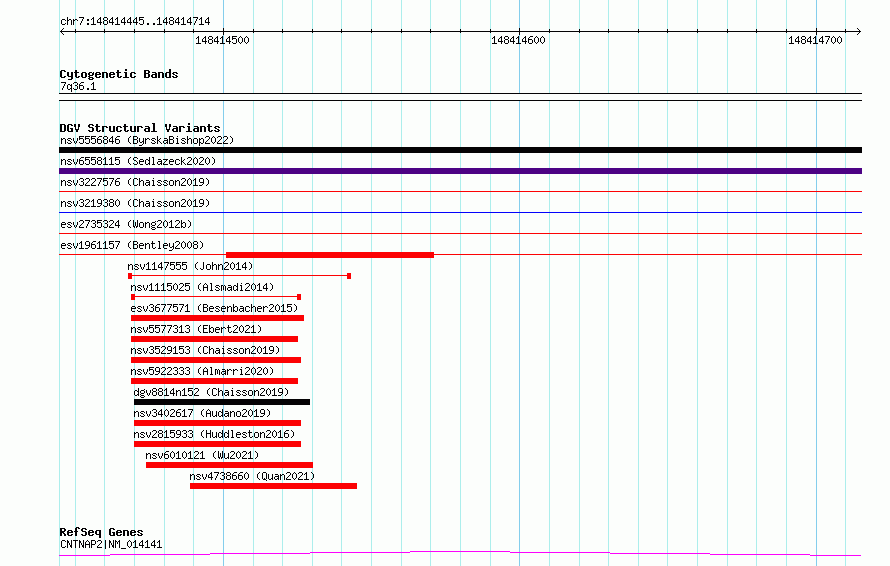Open the esv1961157 (Bentley2008) label
This screenshot has width=890, height=566.
pyautogui.click(x=132, y=245)
